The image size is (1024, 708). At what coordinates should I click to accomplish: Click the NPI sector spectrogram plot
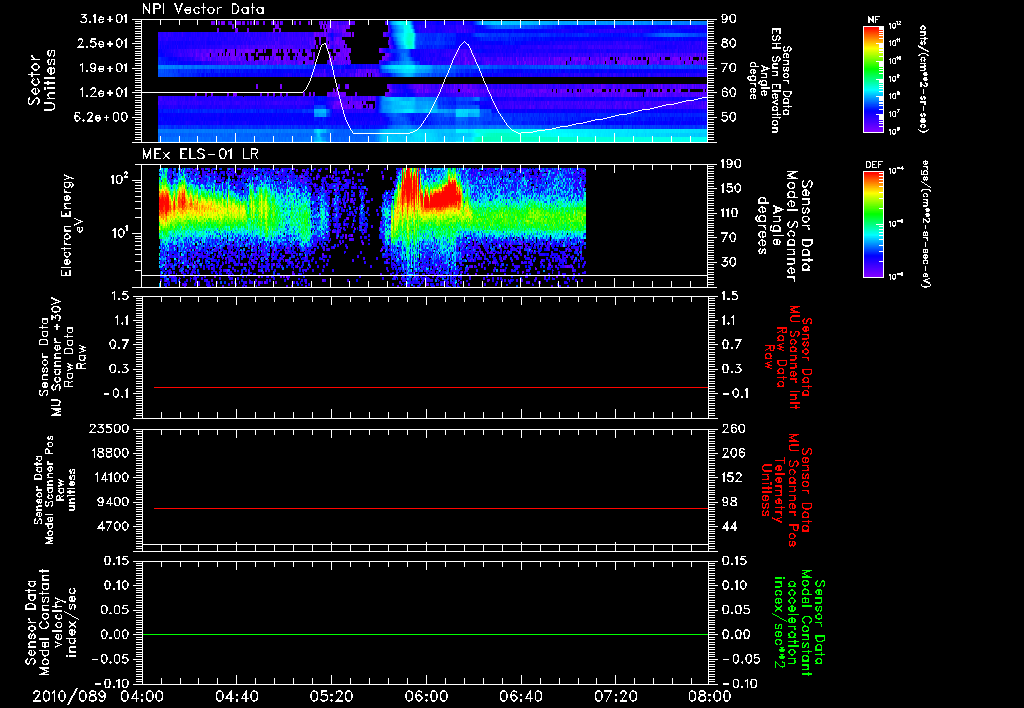click(x=425, y=80)
